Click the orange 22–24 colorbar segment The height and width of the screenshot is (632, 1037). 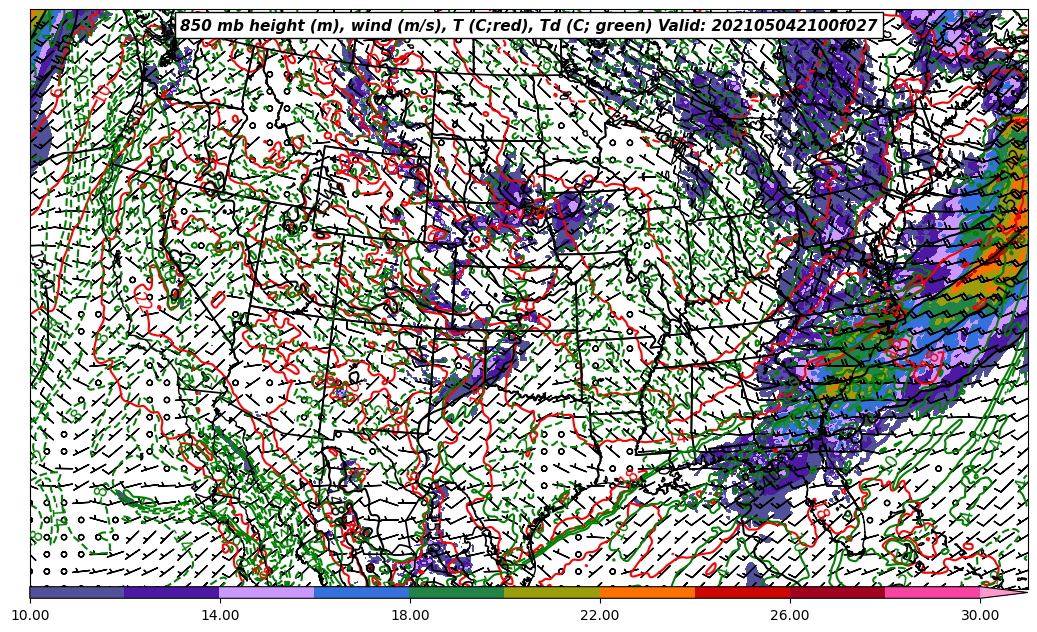(647, 592)
